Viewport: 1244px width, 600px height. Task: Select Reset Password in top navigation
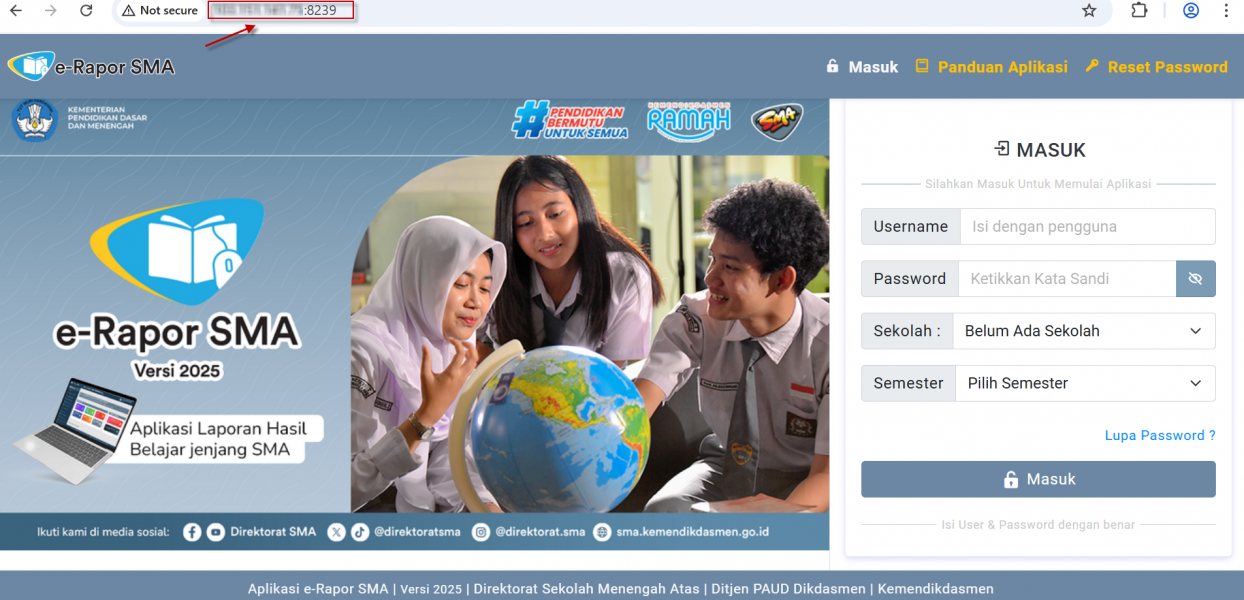coord(1156,67)
